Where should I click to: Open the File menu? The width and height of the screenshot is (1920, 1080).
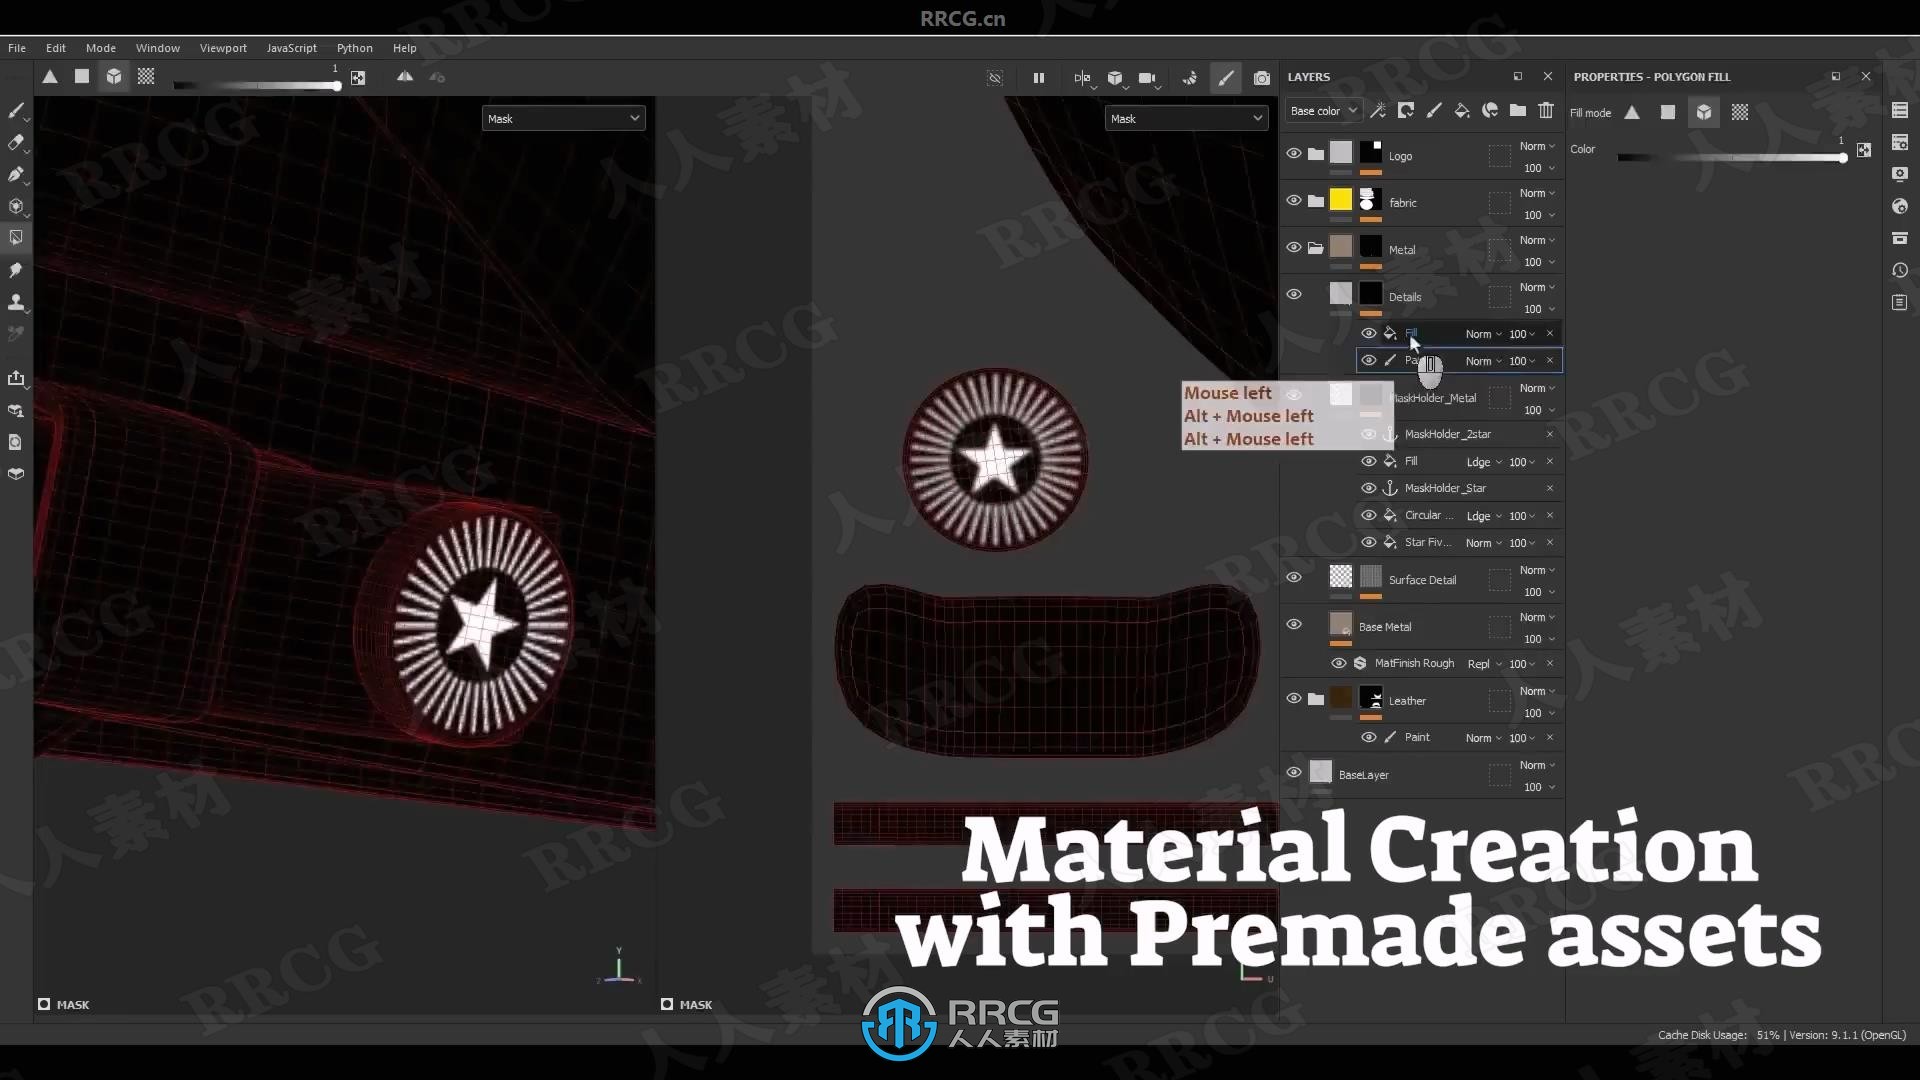(17, 48)
